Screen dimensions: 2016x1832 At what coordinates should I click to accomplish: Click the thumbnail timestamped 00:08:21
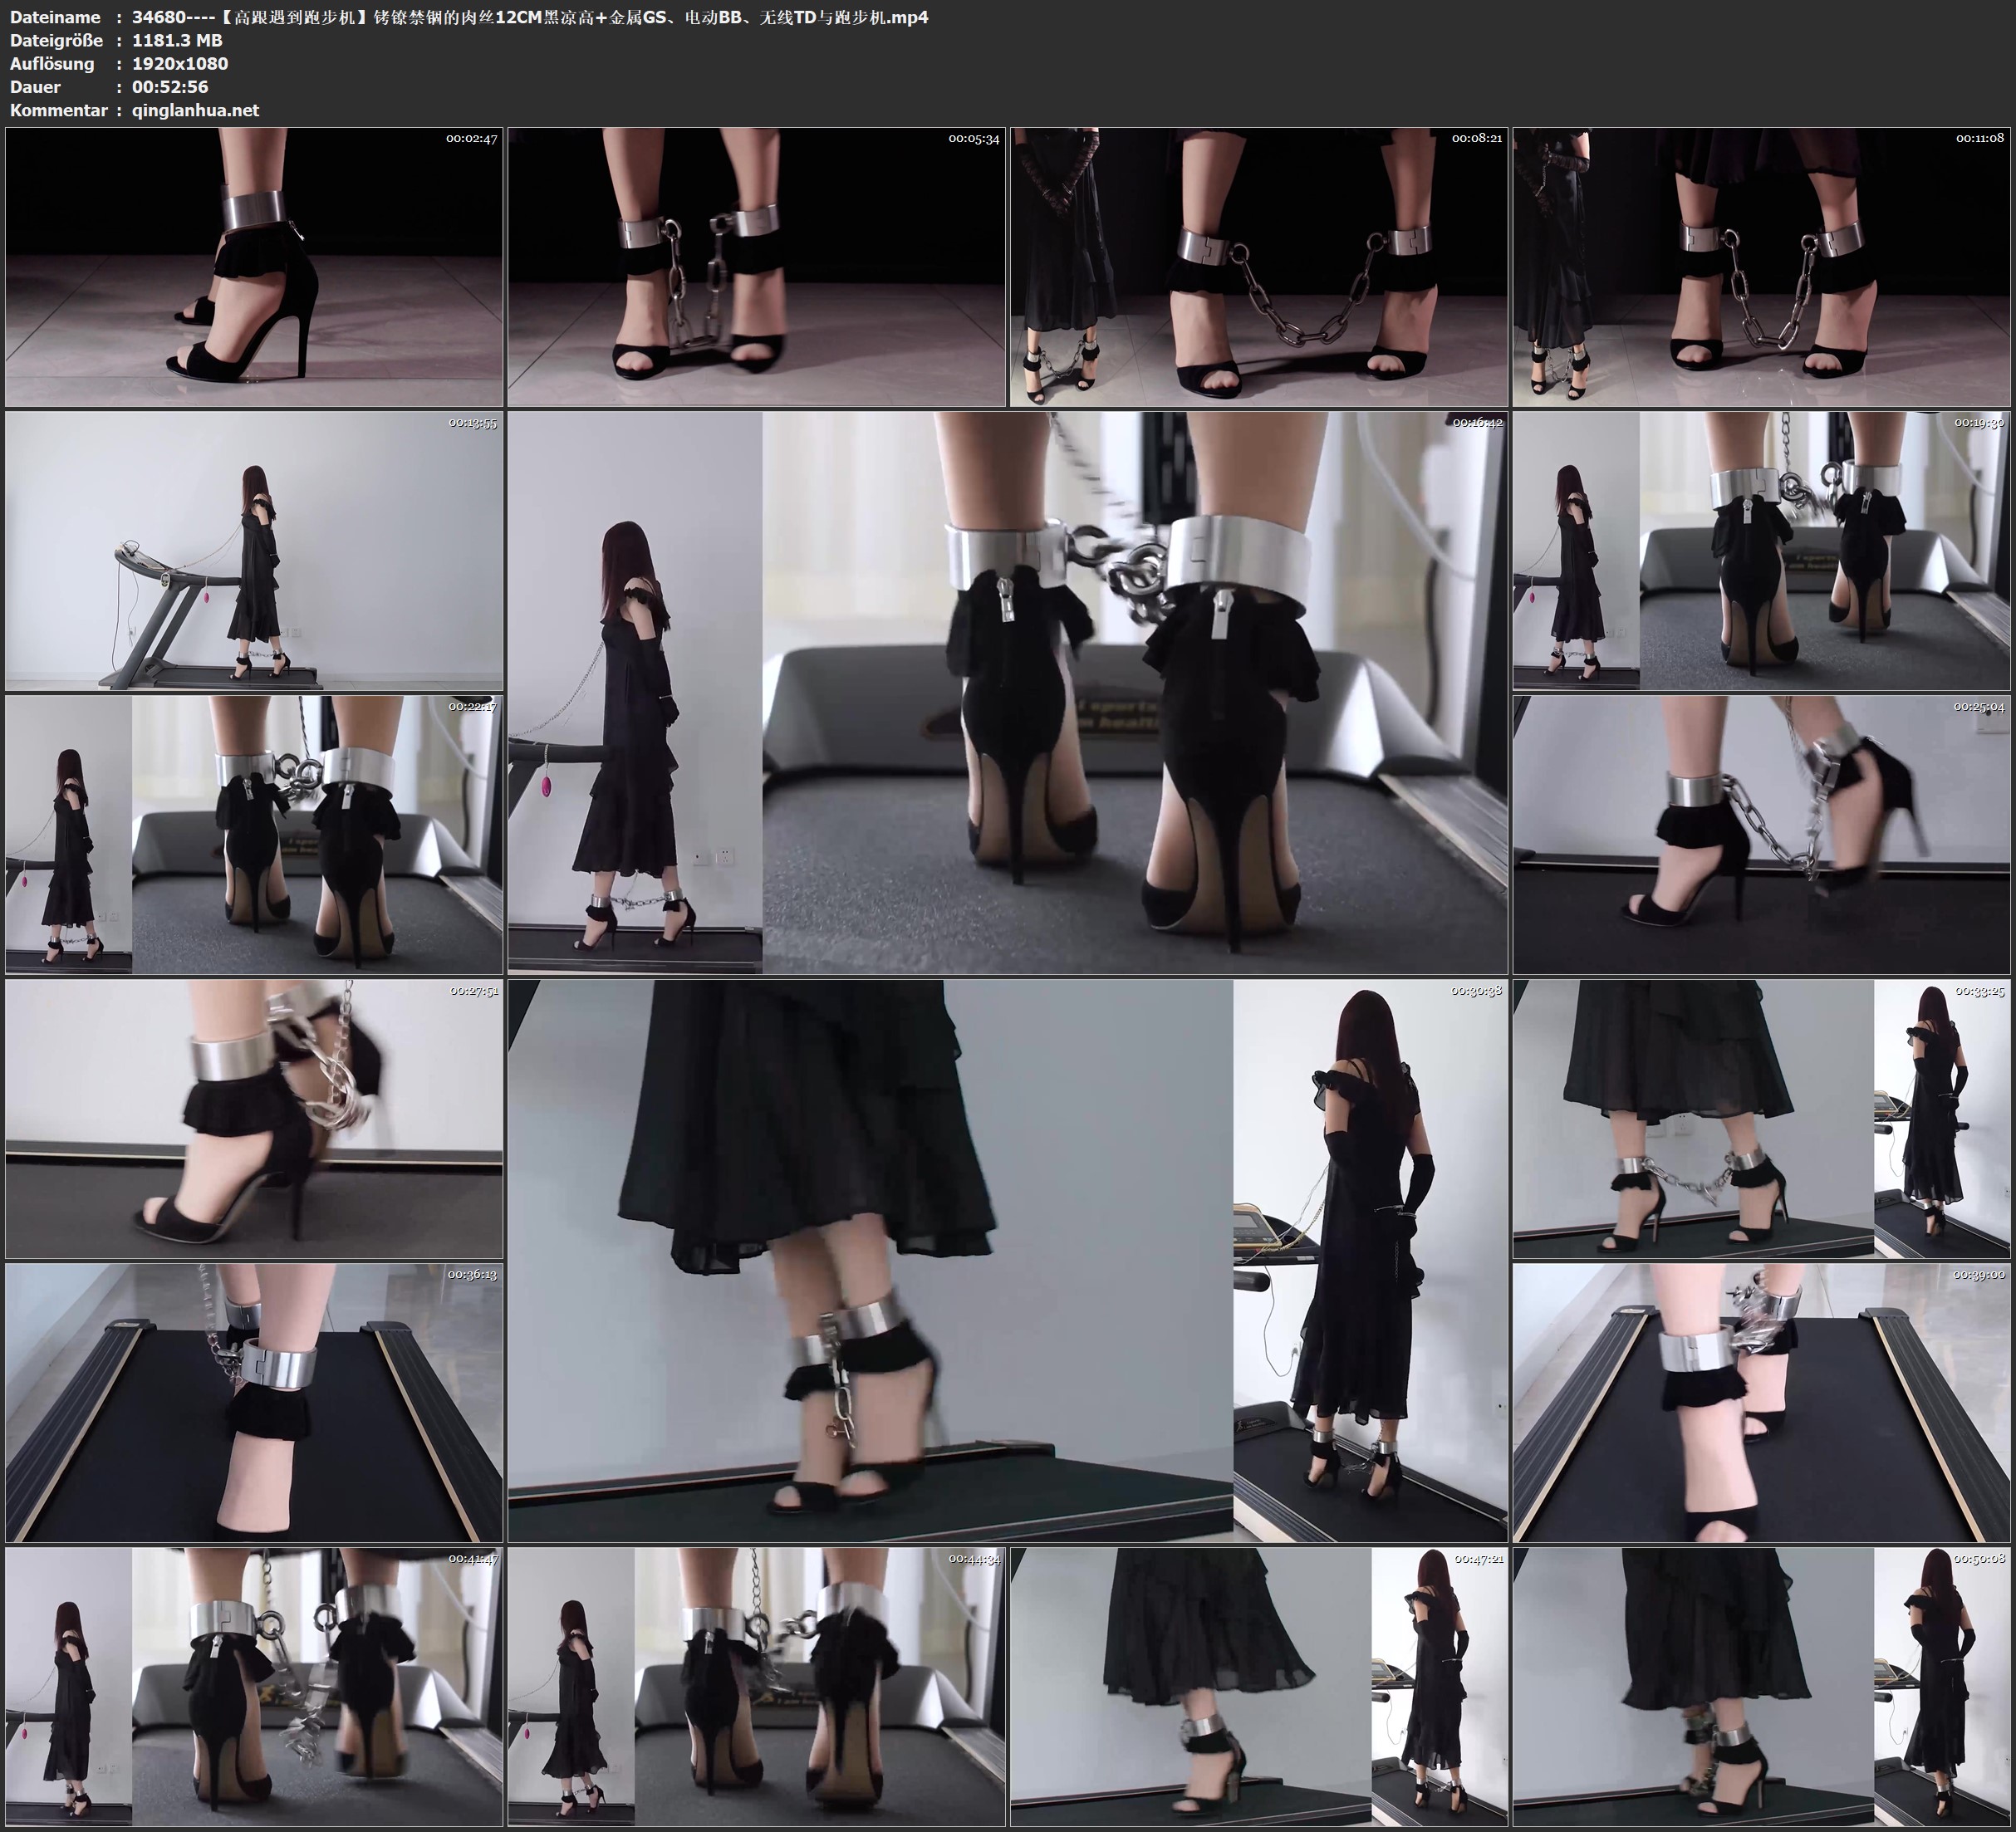click(1259, 267)
